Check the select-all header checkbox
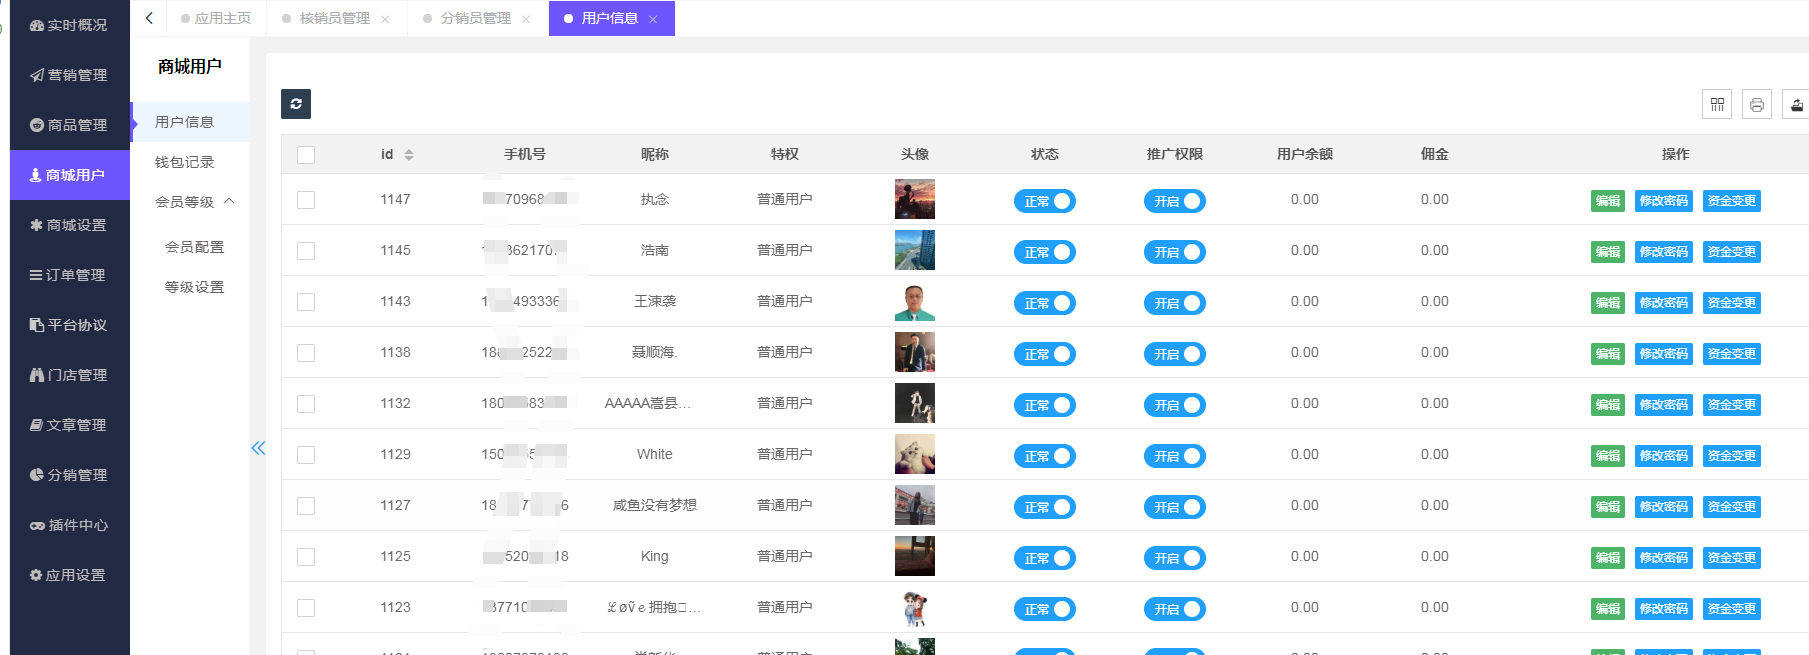 pyautogui.click(x=306, y=155)
